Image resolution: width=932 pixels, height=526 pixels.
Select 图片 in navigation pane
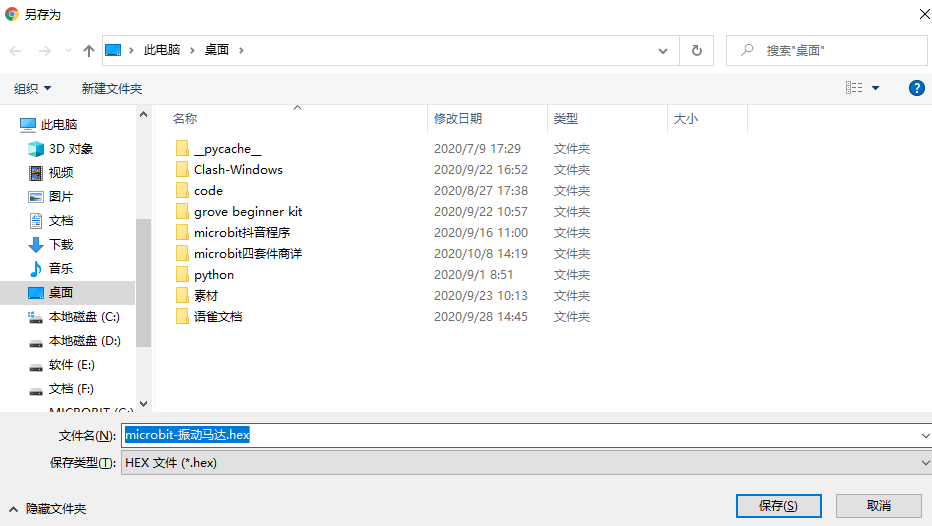[x=51, y=197]
